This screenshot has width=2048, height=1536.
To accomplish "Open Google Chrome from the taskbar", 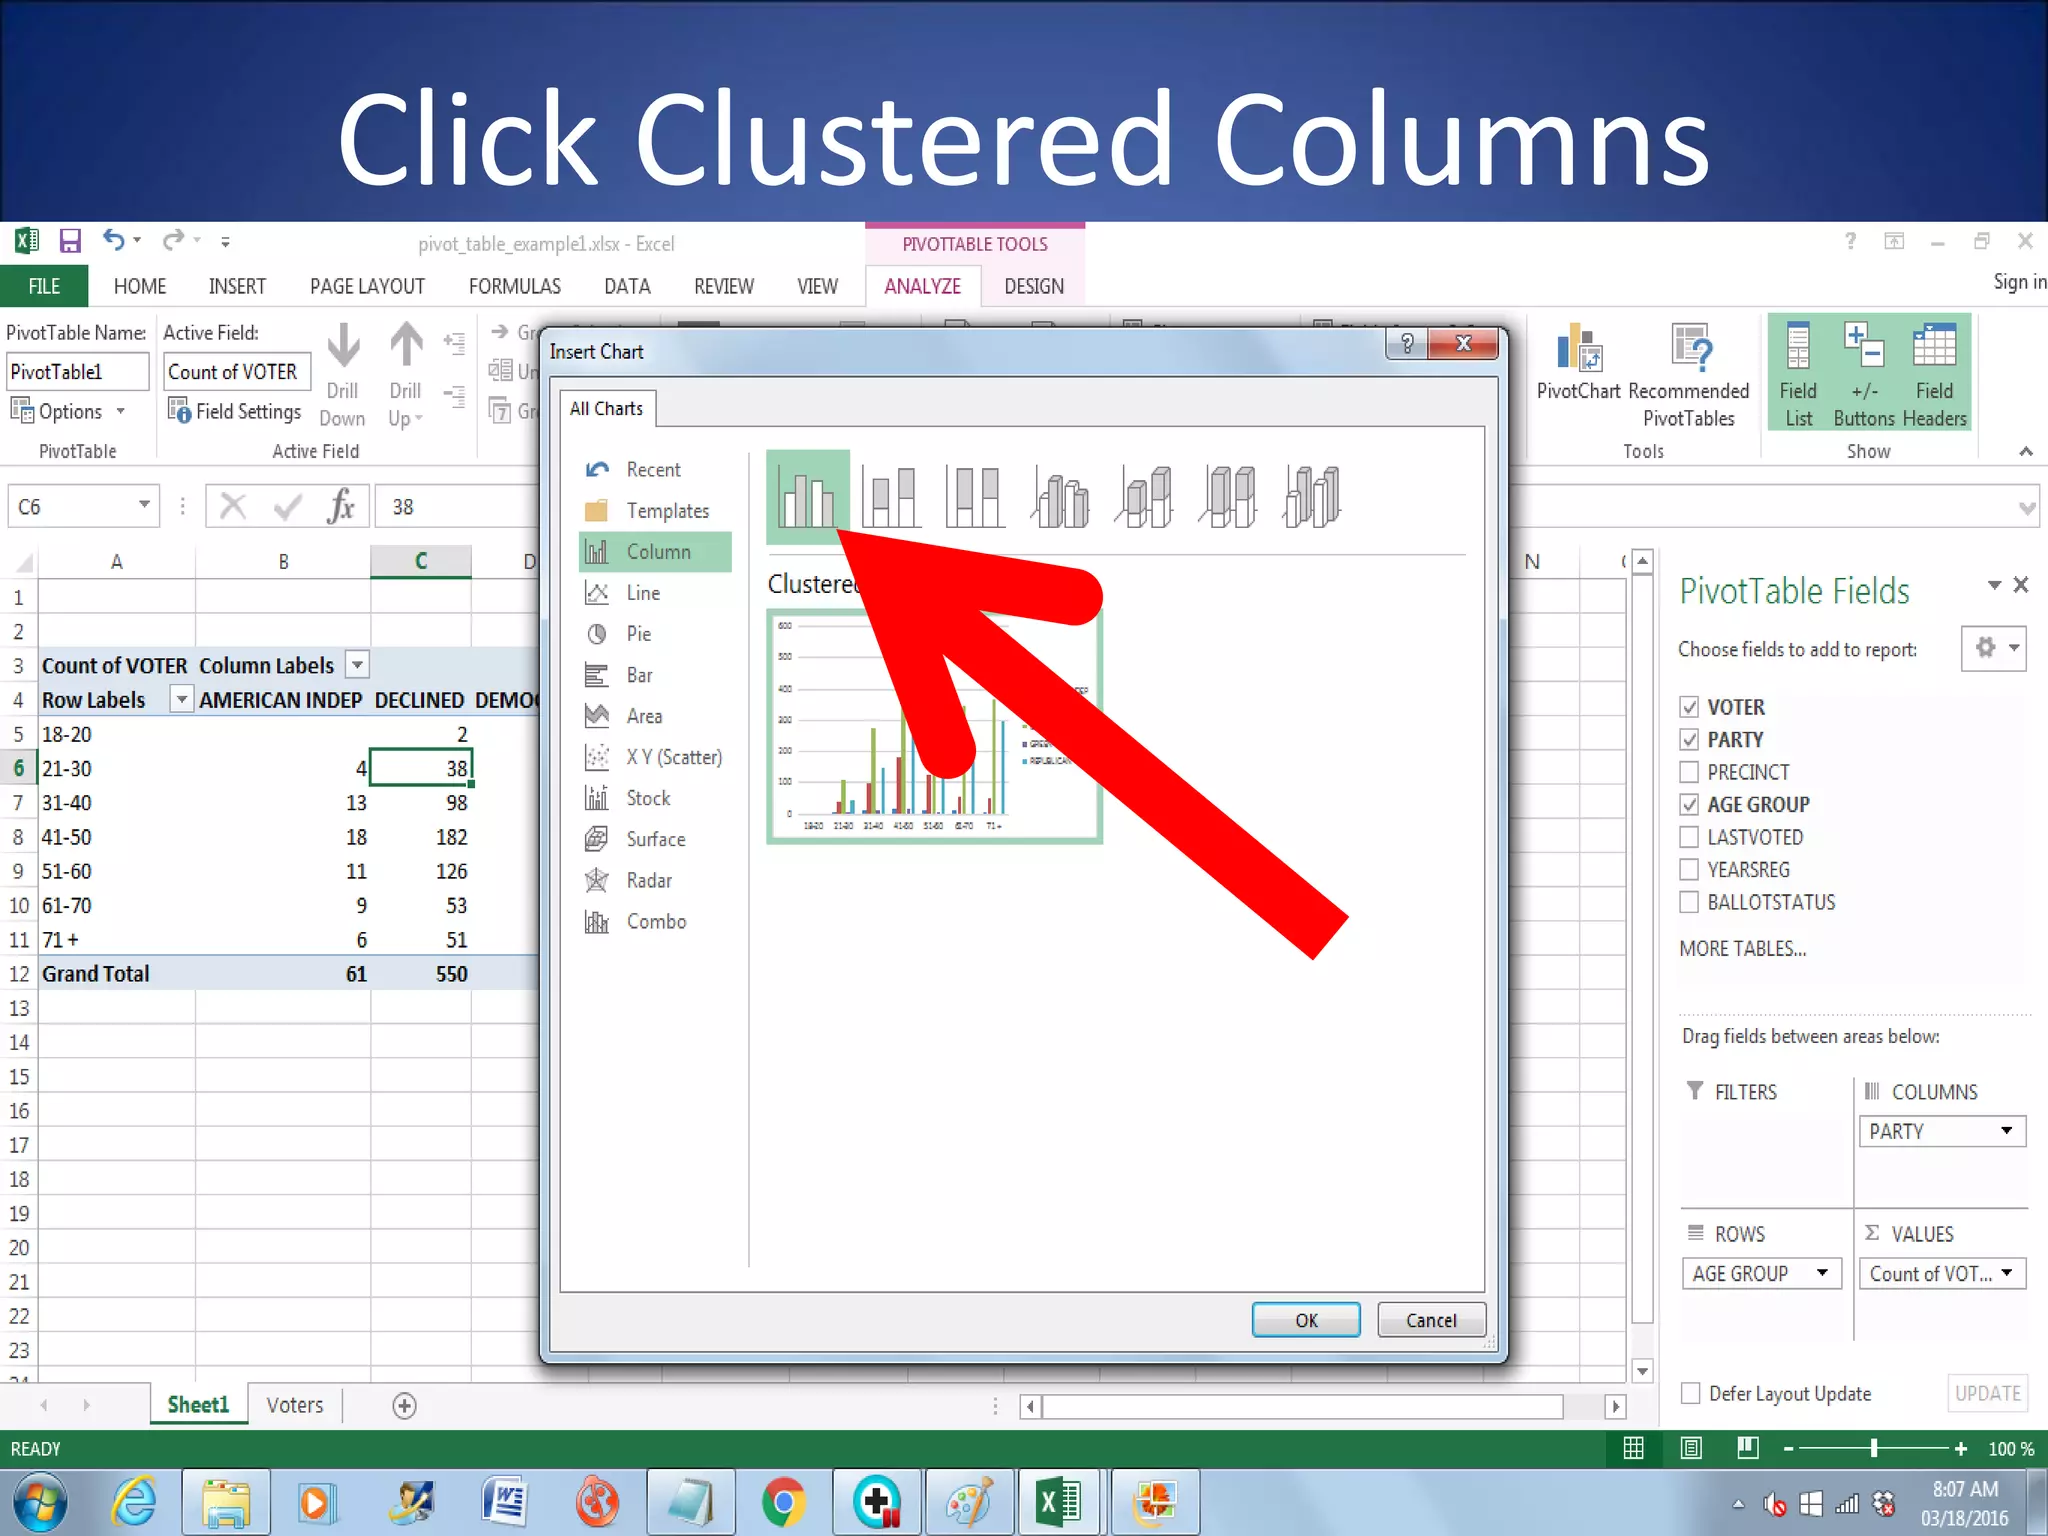I will coord(783,1502).
